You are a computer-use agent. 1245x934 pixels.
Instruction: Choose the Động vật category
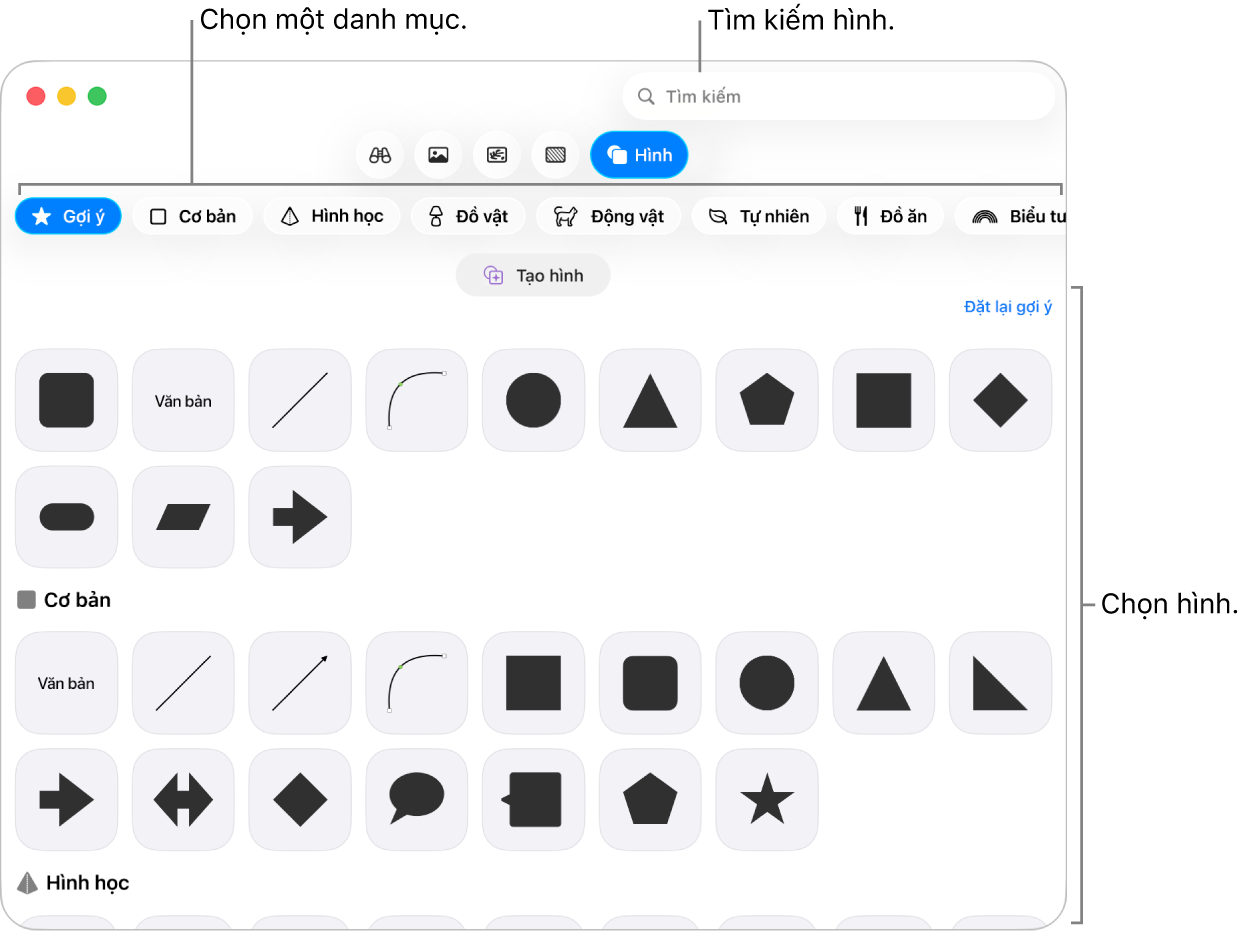(x=608, y=216)
